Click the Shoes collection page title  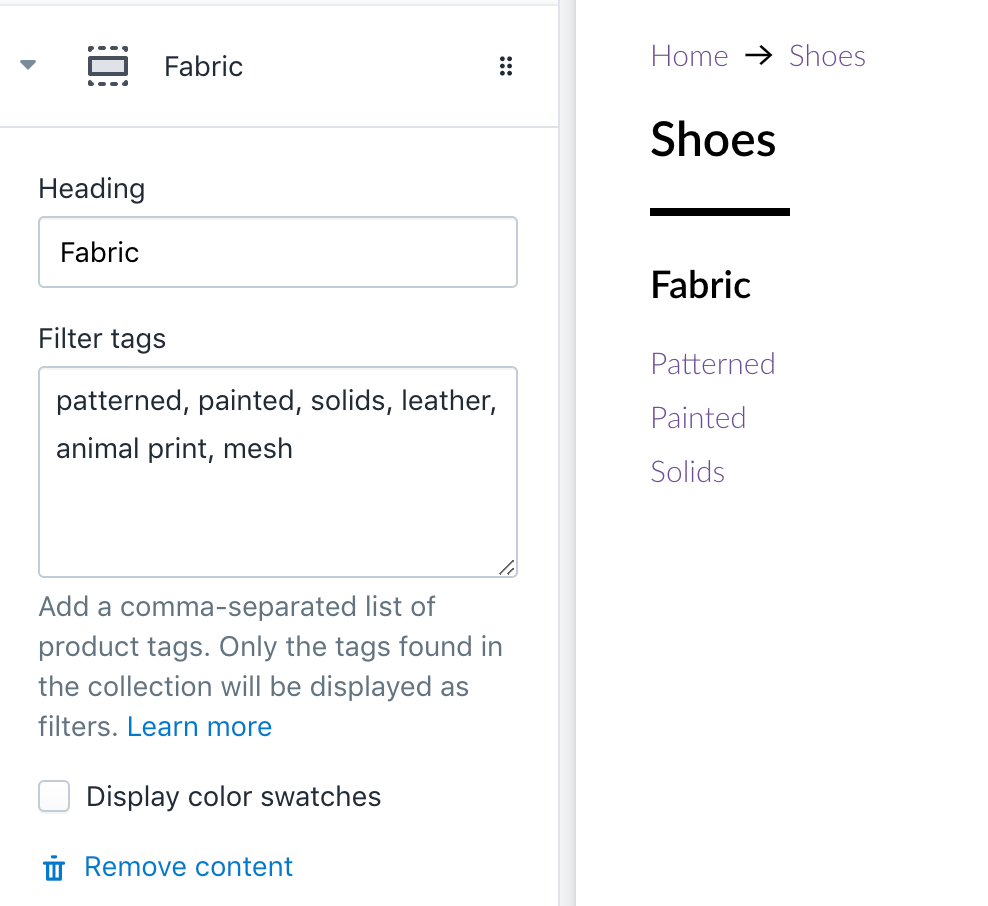713,139
